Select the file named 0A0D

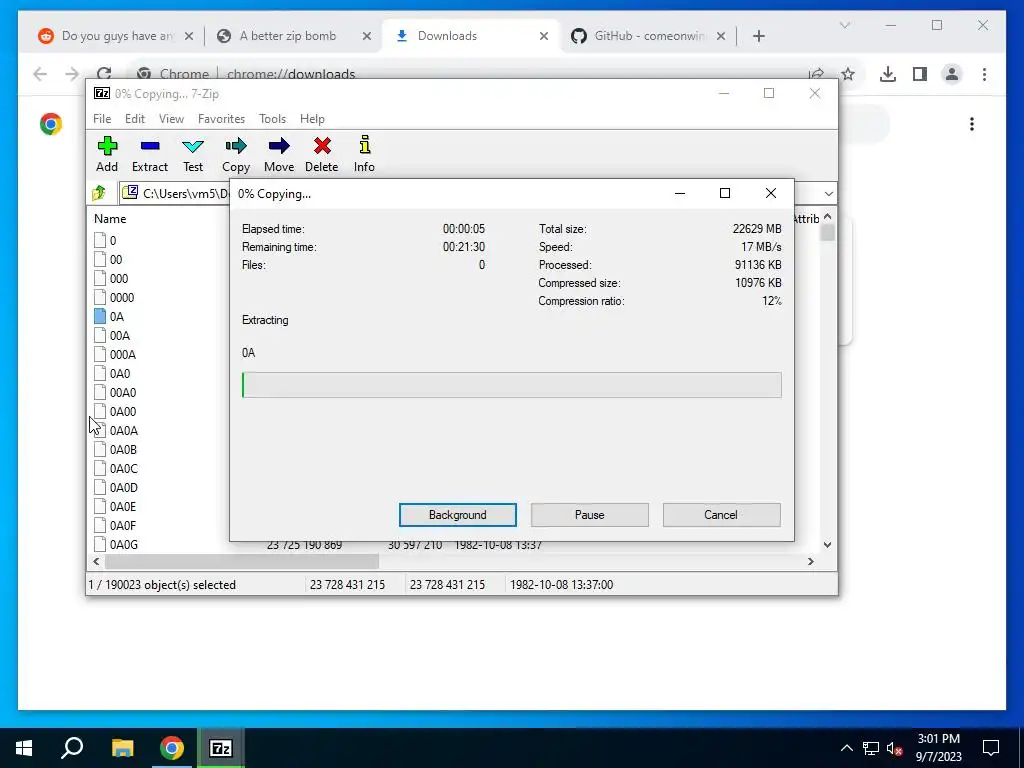[x=116, y=487]
